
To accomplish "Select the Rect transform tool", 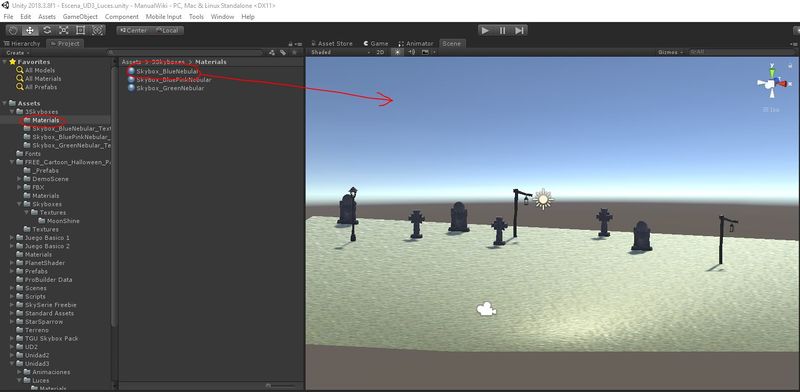I will click(81, 31).
